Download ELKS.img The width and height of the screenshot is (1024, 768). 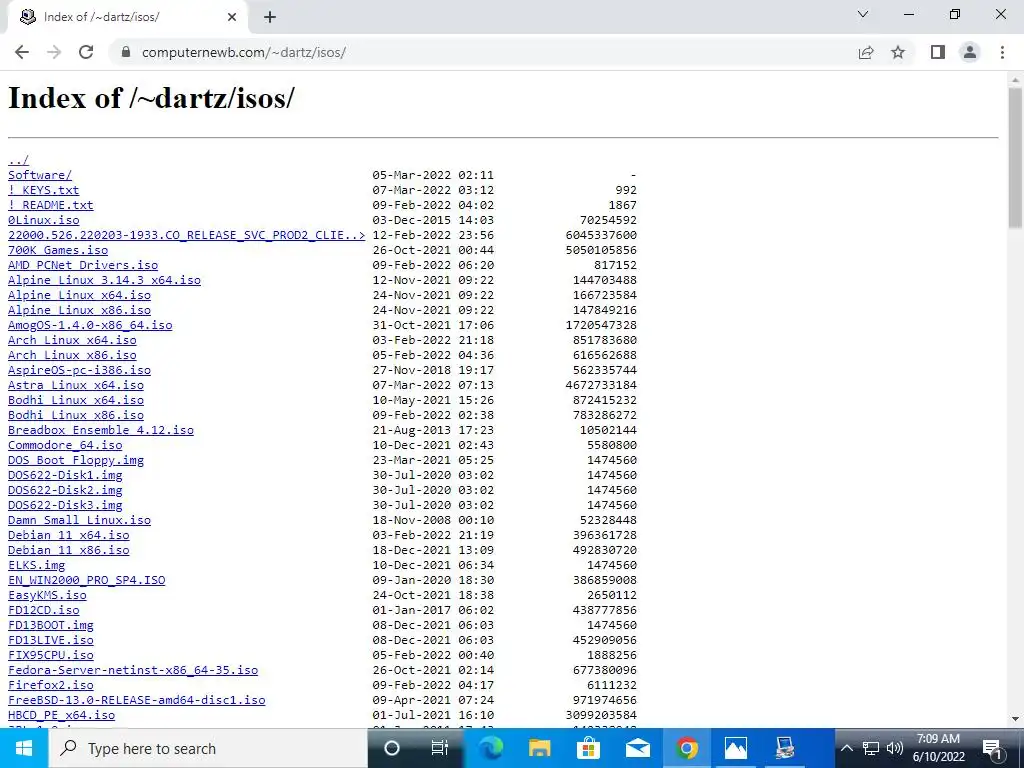pyautogui.click(x=37, y=566)
